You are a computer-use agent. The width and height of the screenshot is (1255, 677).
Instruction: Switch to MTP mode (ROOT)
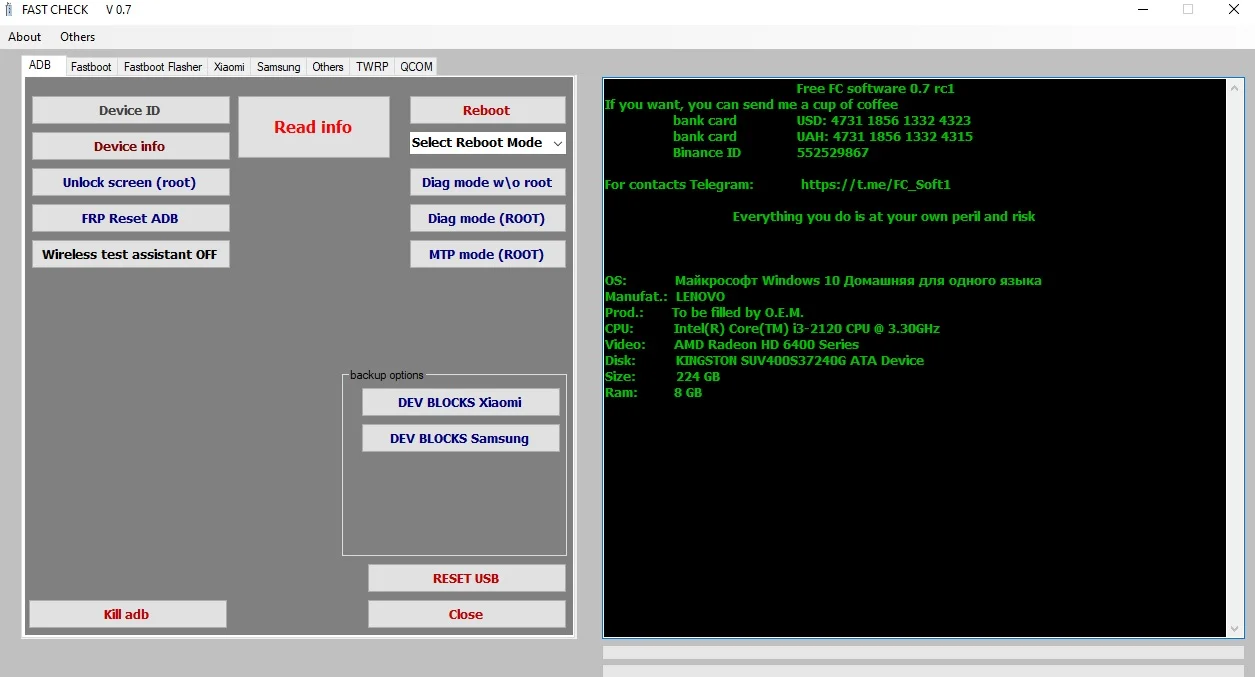[487, 254]
